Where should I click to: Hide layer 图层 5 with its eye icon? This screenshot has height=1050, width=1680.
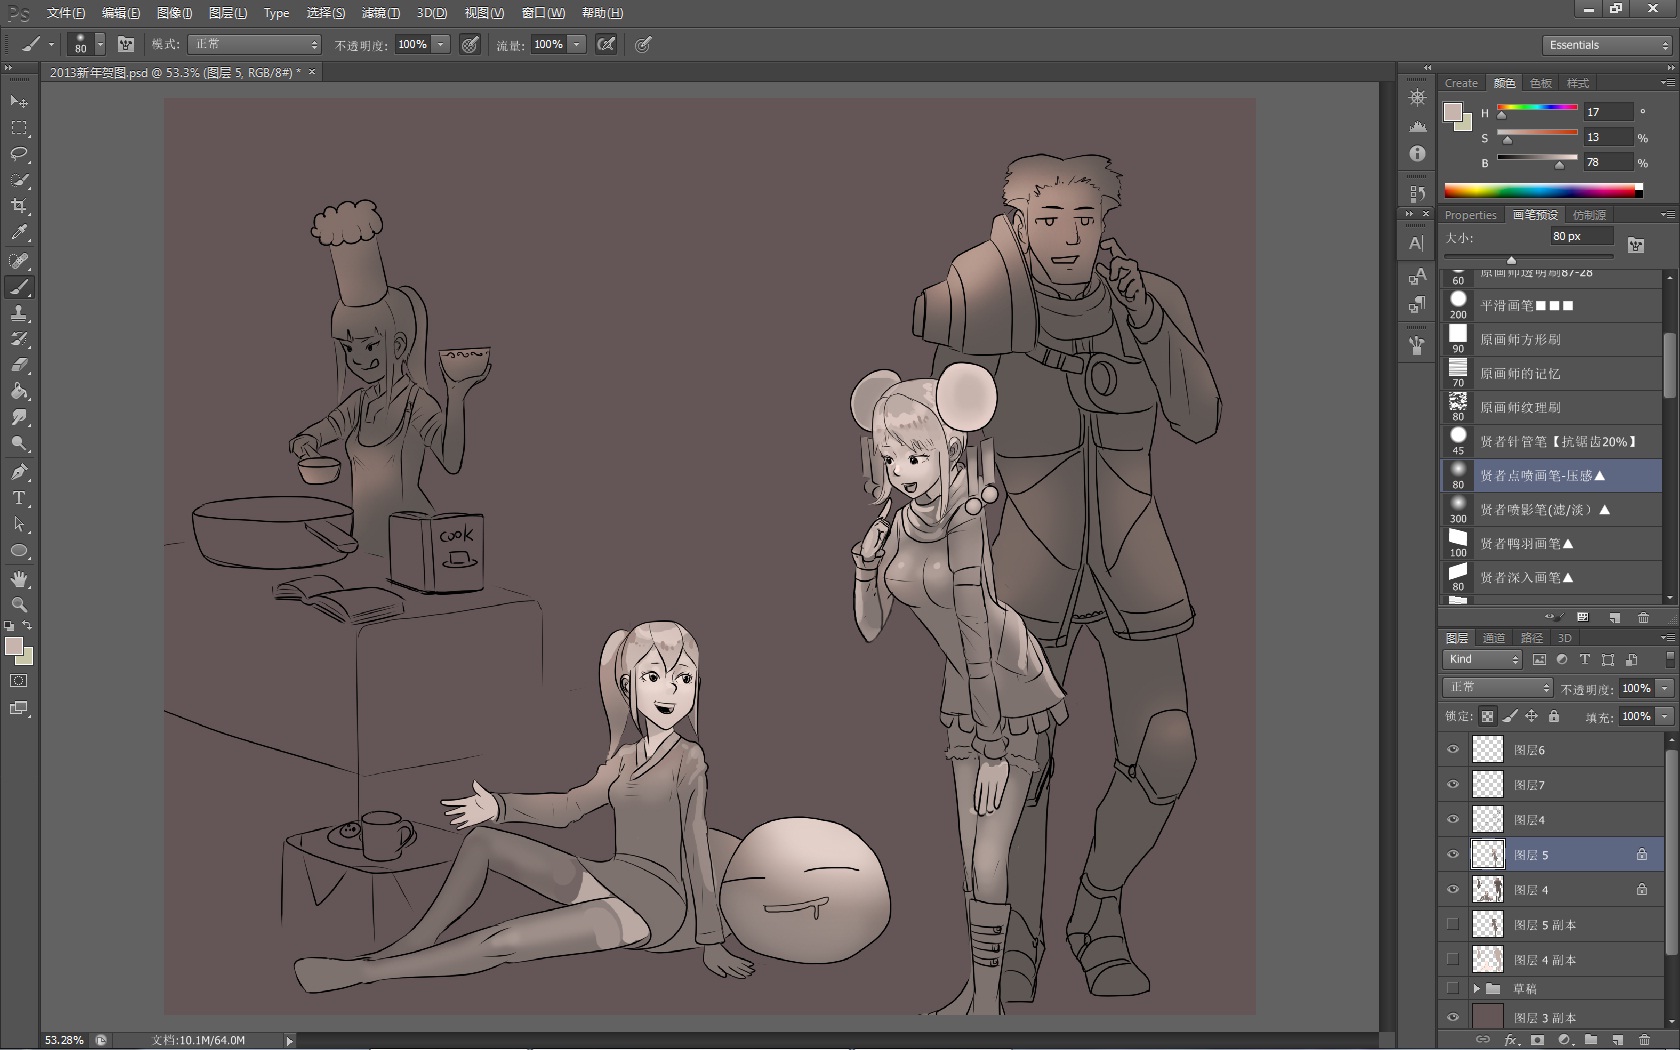point(1453,855)
